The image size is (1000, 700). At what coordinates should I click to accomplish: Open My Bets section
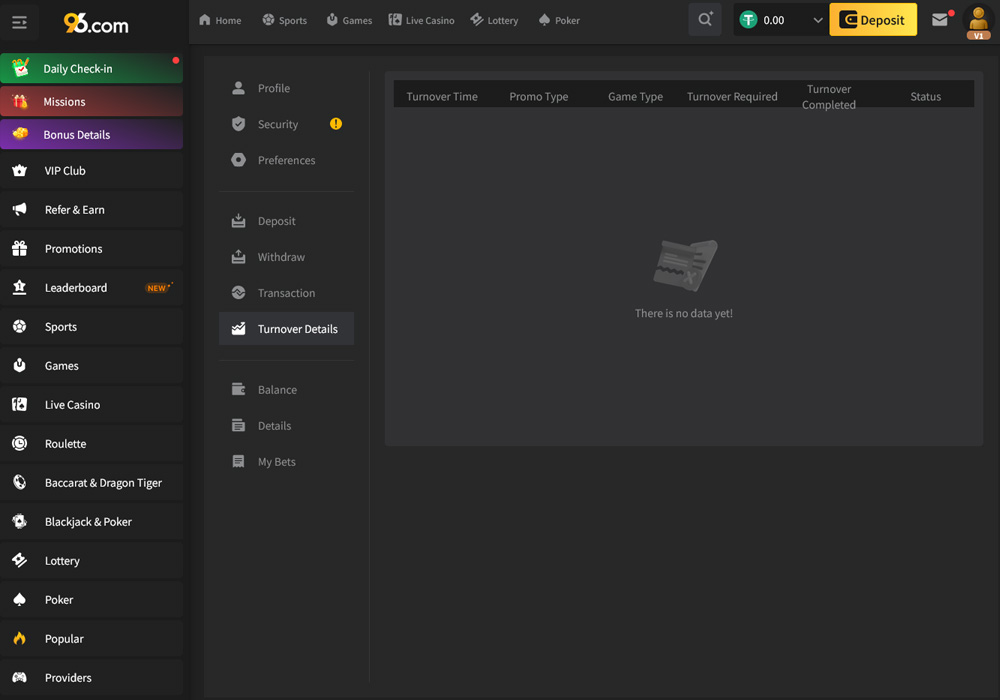coord(276,462)
